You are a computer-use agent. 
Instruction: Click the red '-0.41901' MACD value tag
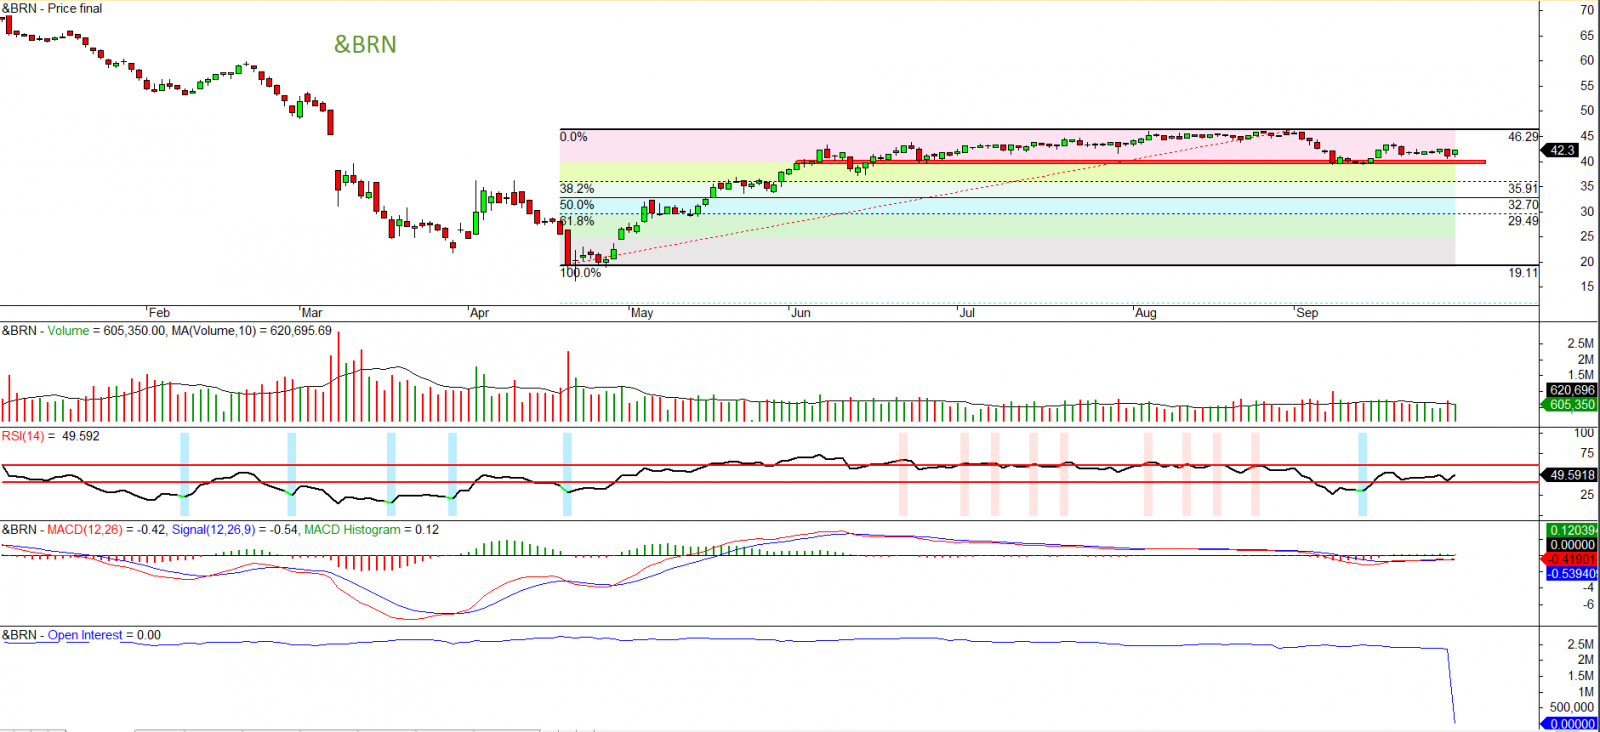1572,559
